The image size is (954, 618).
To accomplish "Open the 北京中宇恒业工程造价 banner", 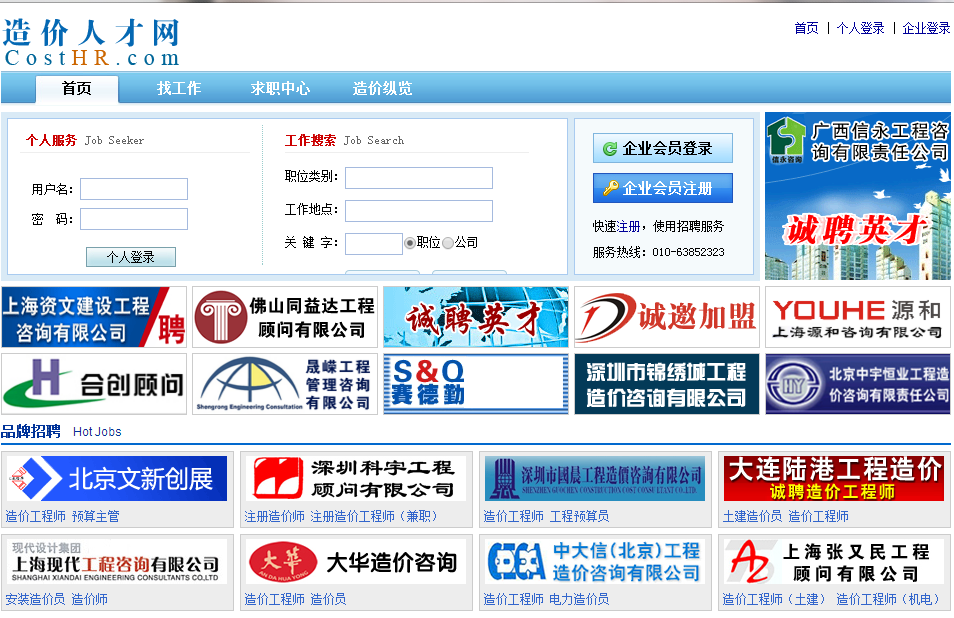I will pyautogui.click(x=858, y=384).
